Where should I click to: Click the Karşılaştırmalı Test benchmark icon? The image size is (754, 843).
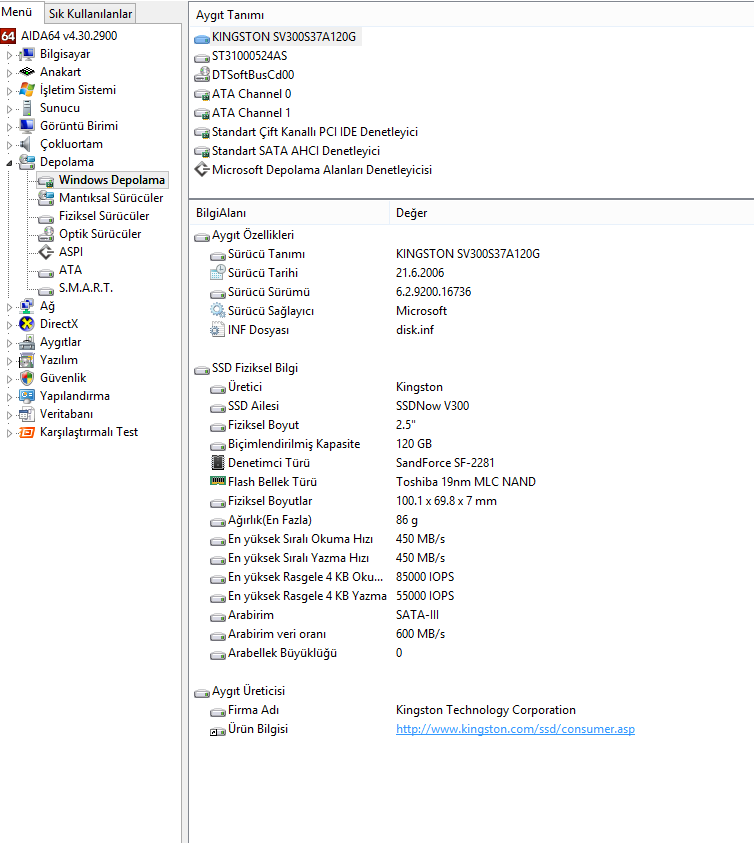tap(26, 432)
